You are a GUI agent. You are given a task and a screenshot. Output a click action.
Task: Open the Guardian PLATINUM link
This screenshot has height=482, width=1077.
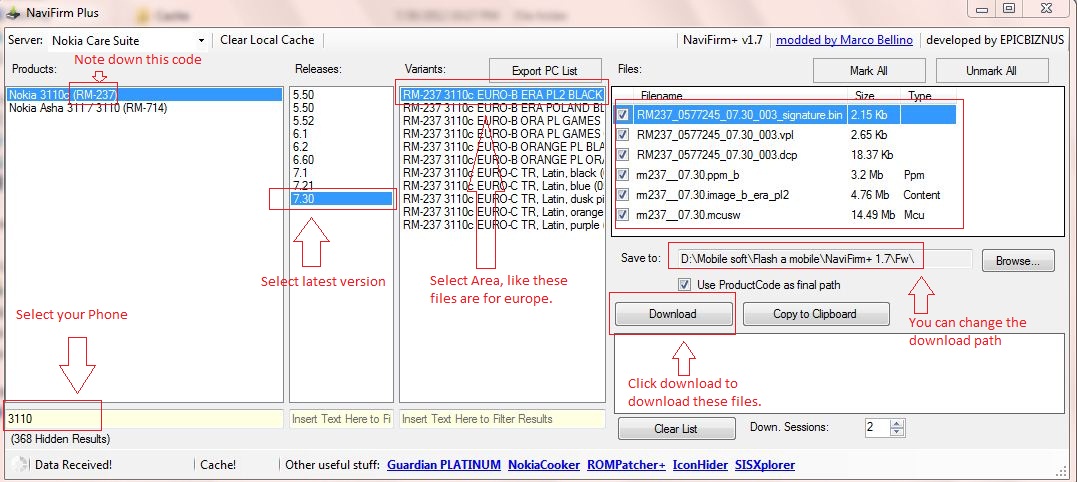click(x=444, y=465)
